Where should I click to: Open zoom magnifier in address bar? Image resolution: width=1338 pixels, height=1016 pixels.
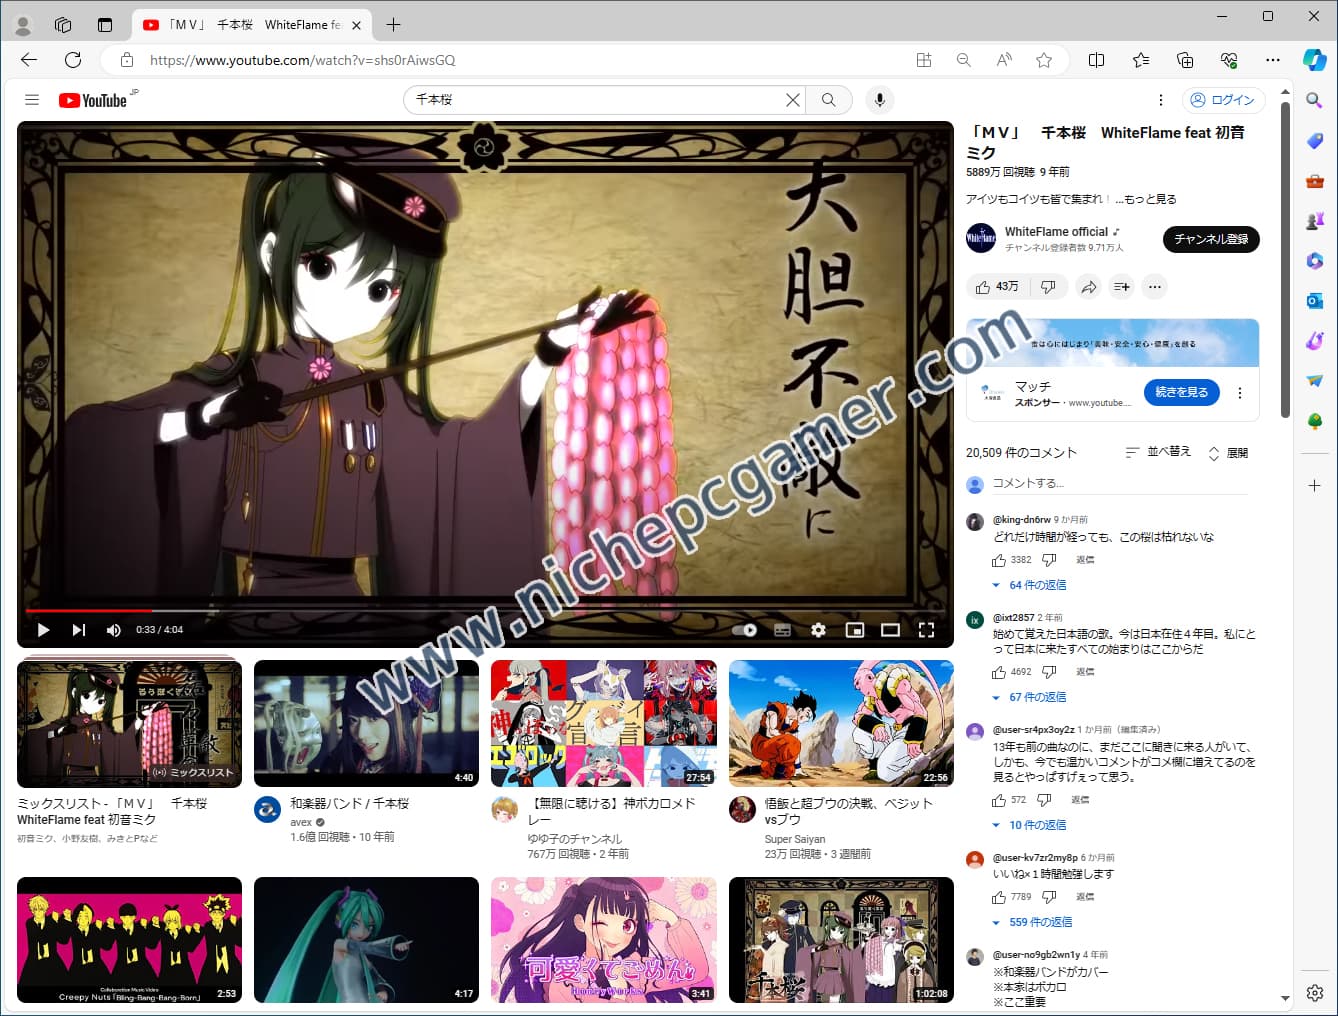964,60
